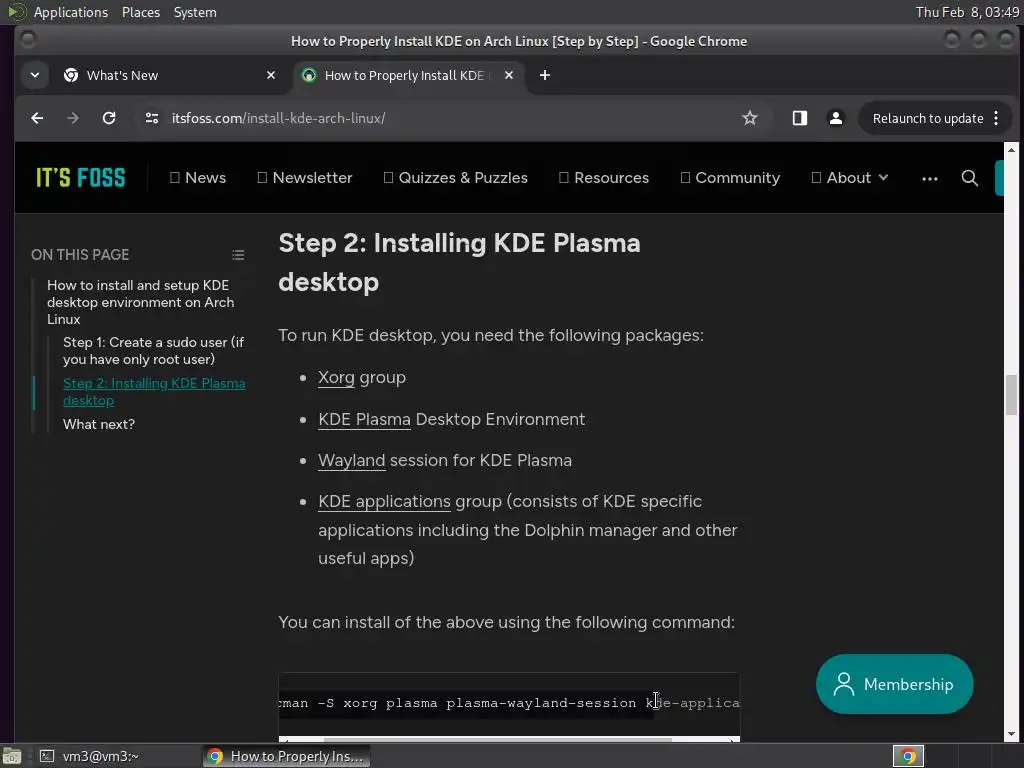Open the Chrome profile icon
The height and width of the screenshot is (768, 1024).
pyautogui.click(x=835, y=118)
